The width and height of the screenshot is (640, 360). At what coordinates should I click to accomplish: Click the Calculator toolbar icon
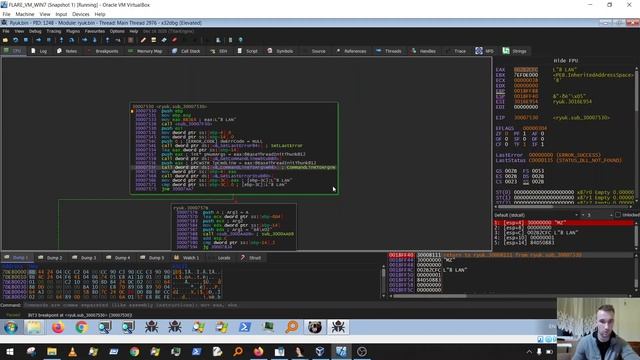coord(230,40)
